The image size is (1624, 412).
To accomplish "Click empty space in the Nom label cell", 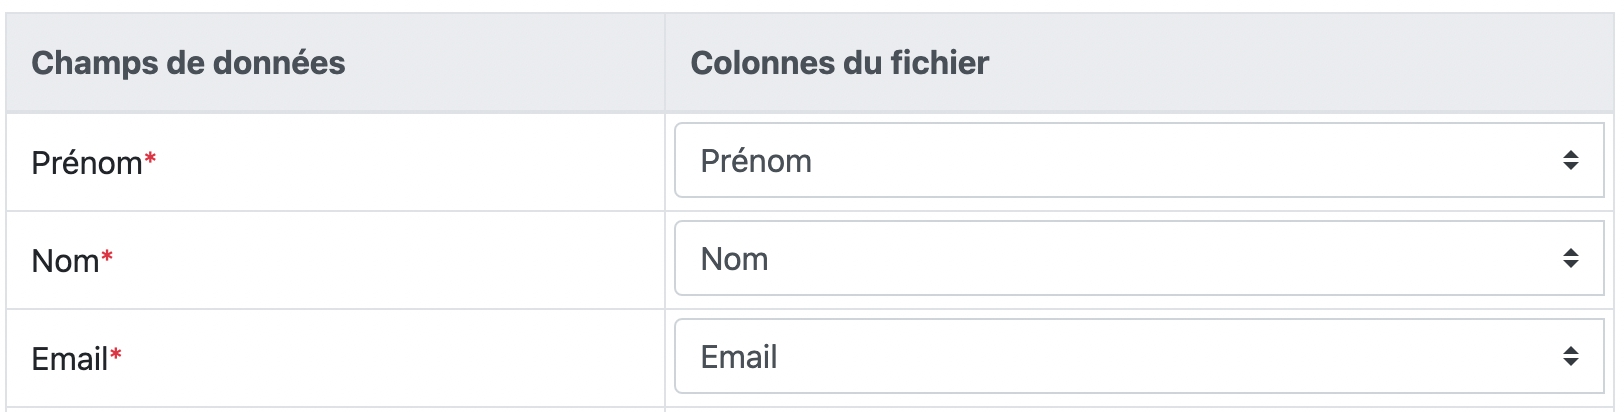I will click(420, 260).
